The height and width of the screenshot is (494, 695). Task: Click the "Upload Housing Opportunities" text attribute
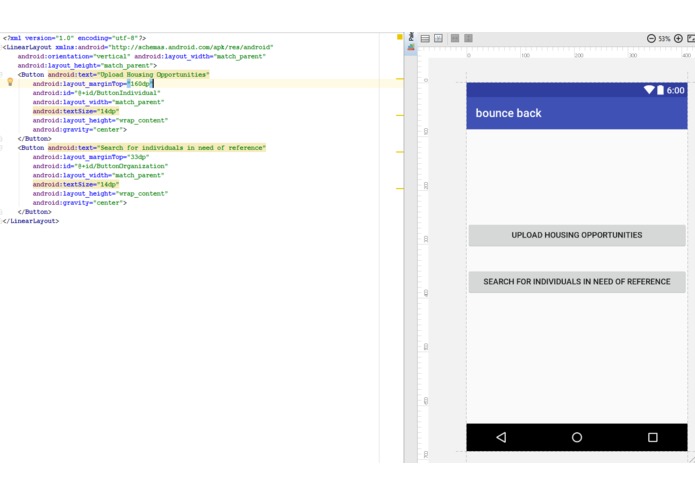point(129,74)
